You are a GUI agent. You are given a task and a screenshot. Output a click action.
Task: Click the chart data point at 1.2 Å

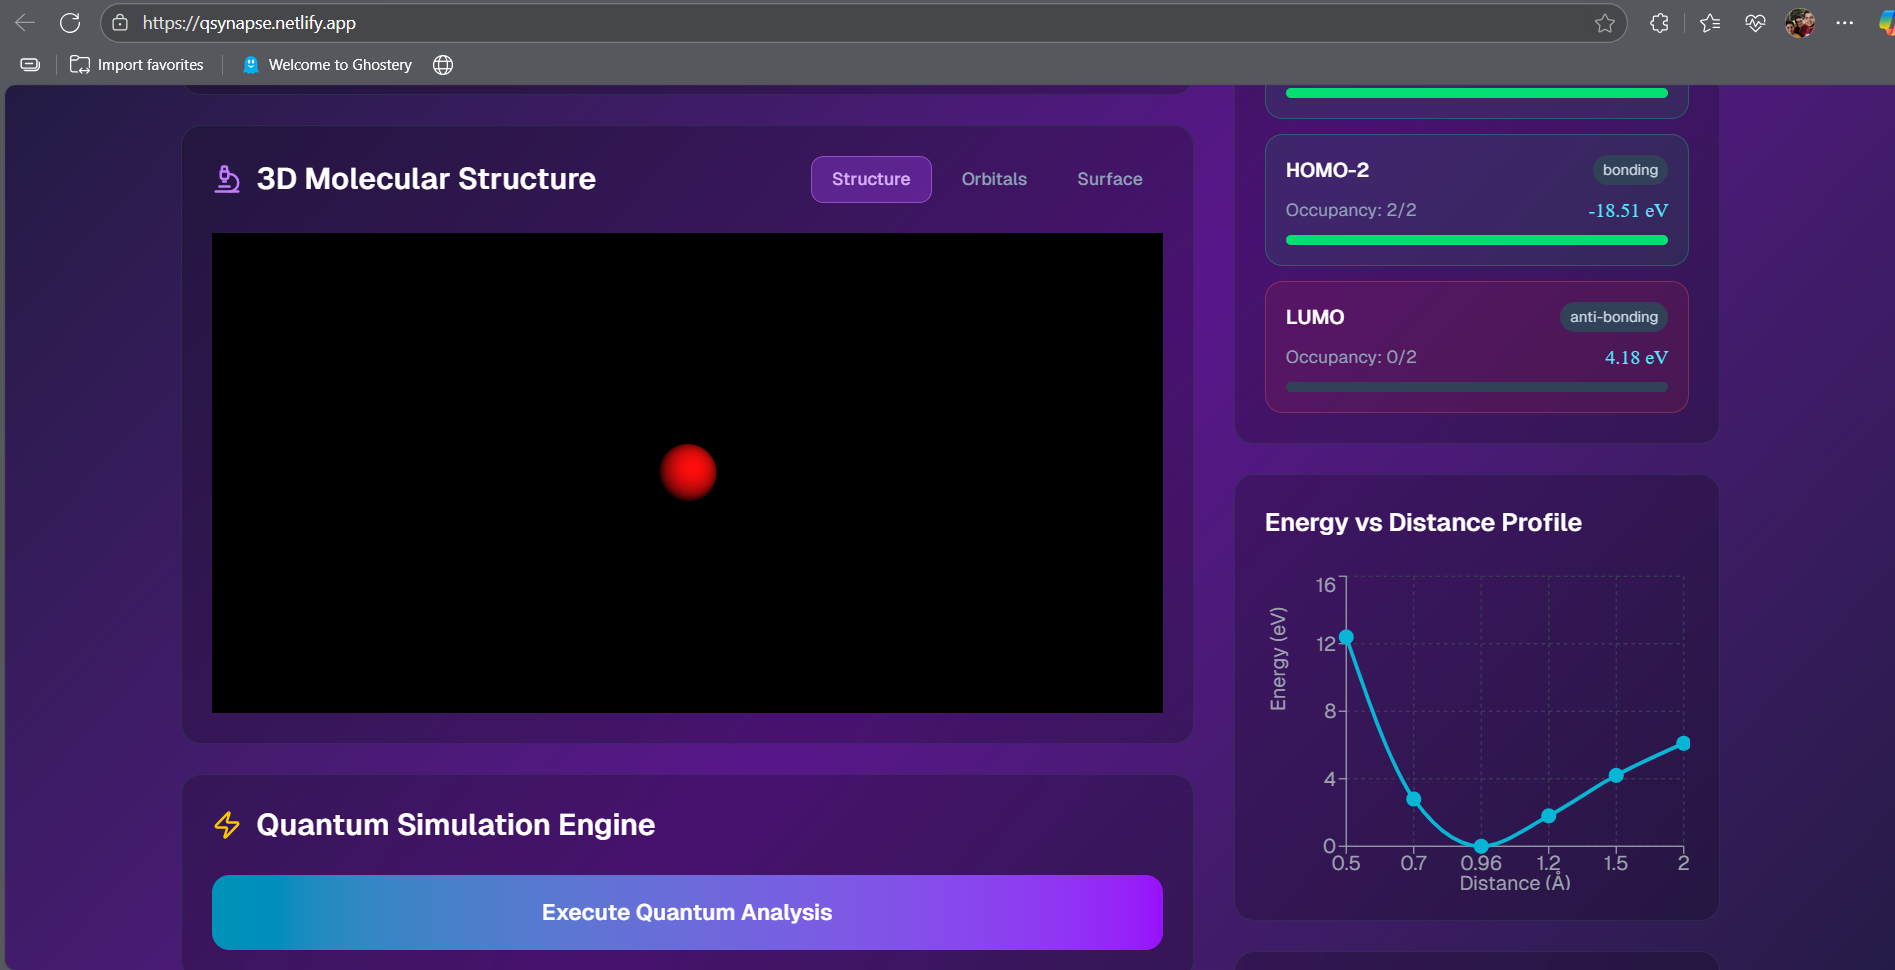point(1549,816)
